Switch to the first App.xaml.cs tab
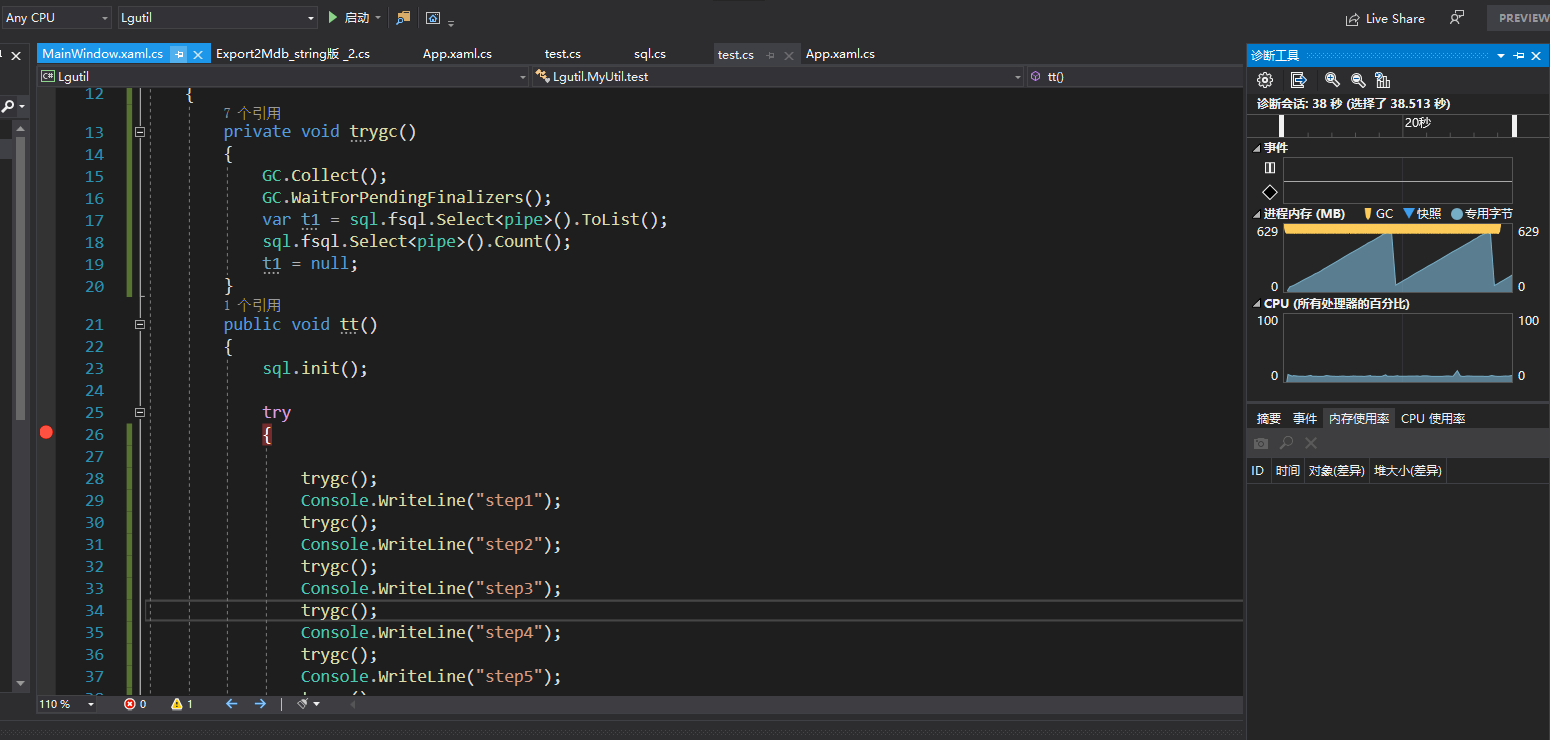Viewport: 1550px width, 740px height. pyautogui.click(x=457, y=54)
